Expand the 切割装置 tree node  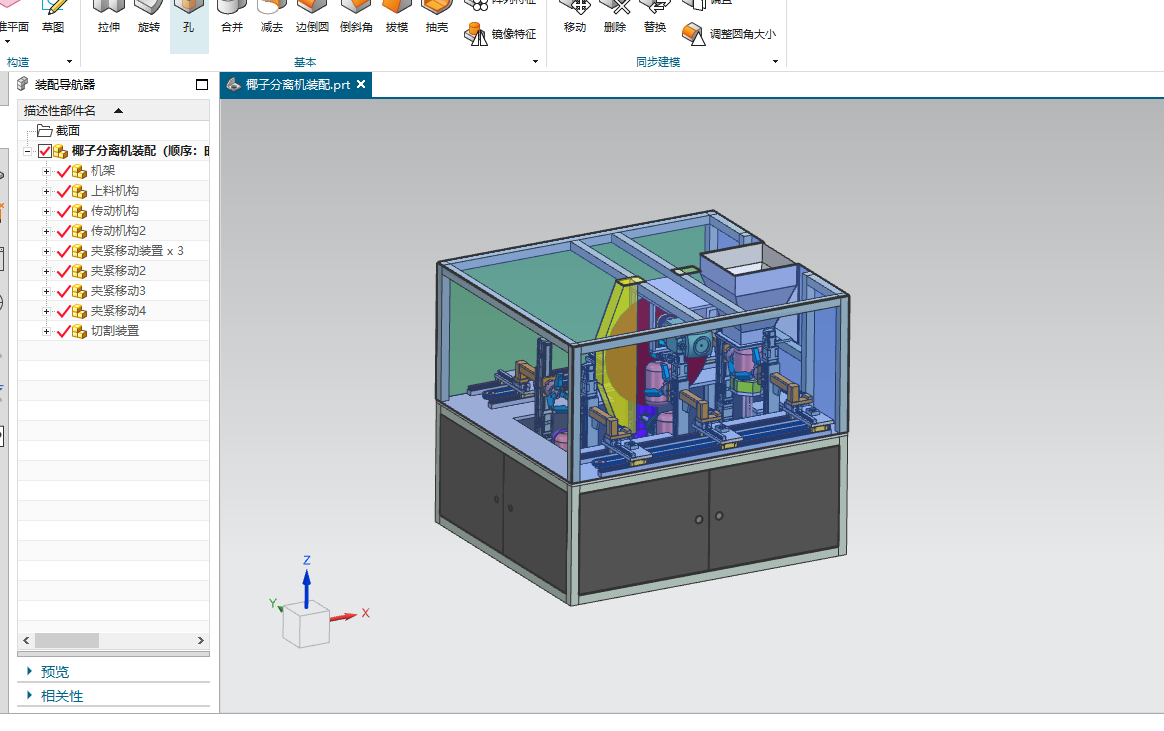click(46, 331)
